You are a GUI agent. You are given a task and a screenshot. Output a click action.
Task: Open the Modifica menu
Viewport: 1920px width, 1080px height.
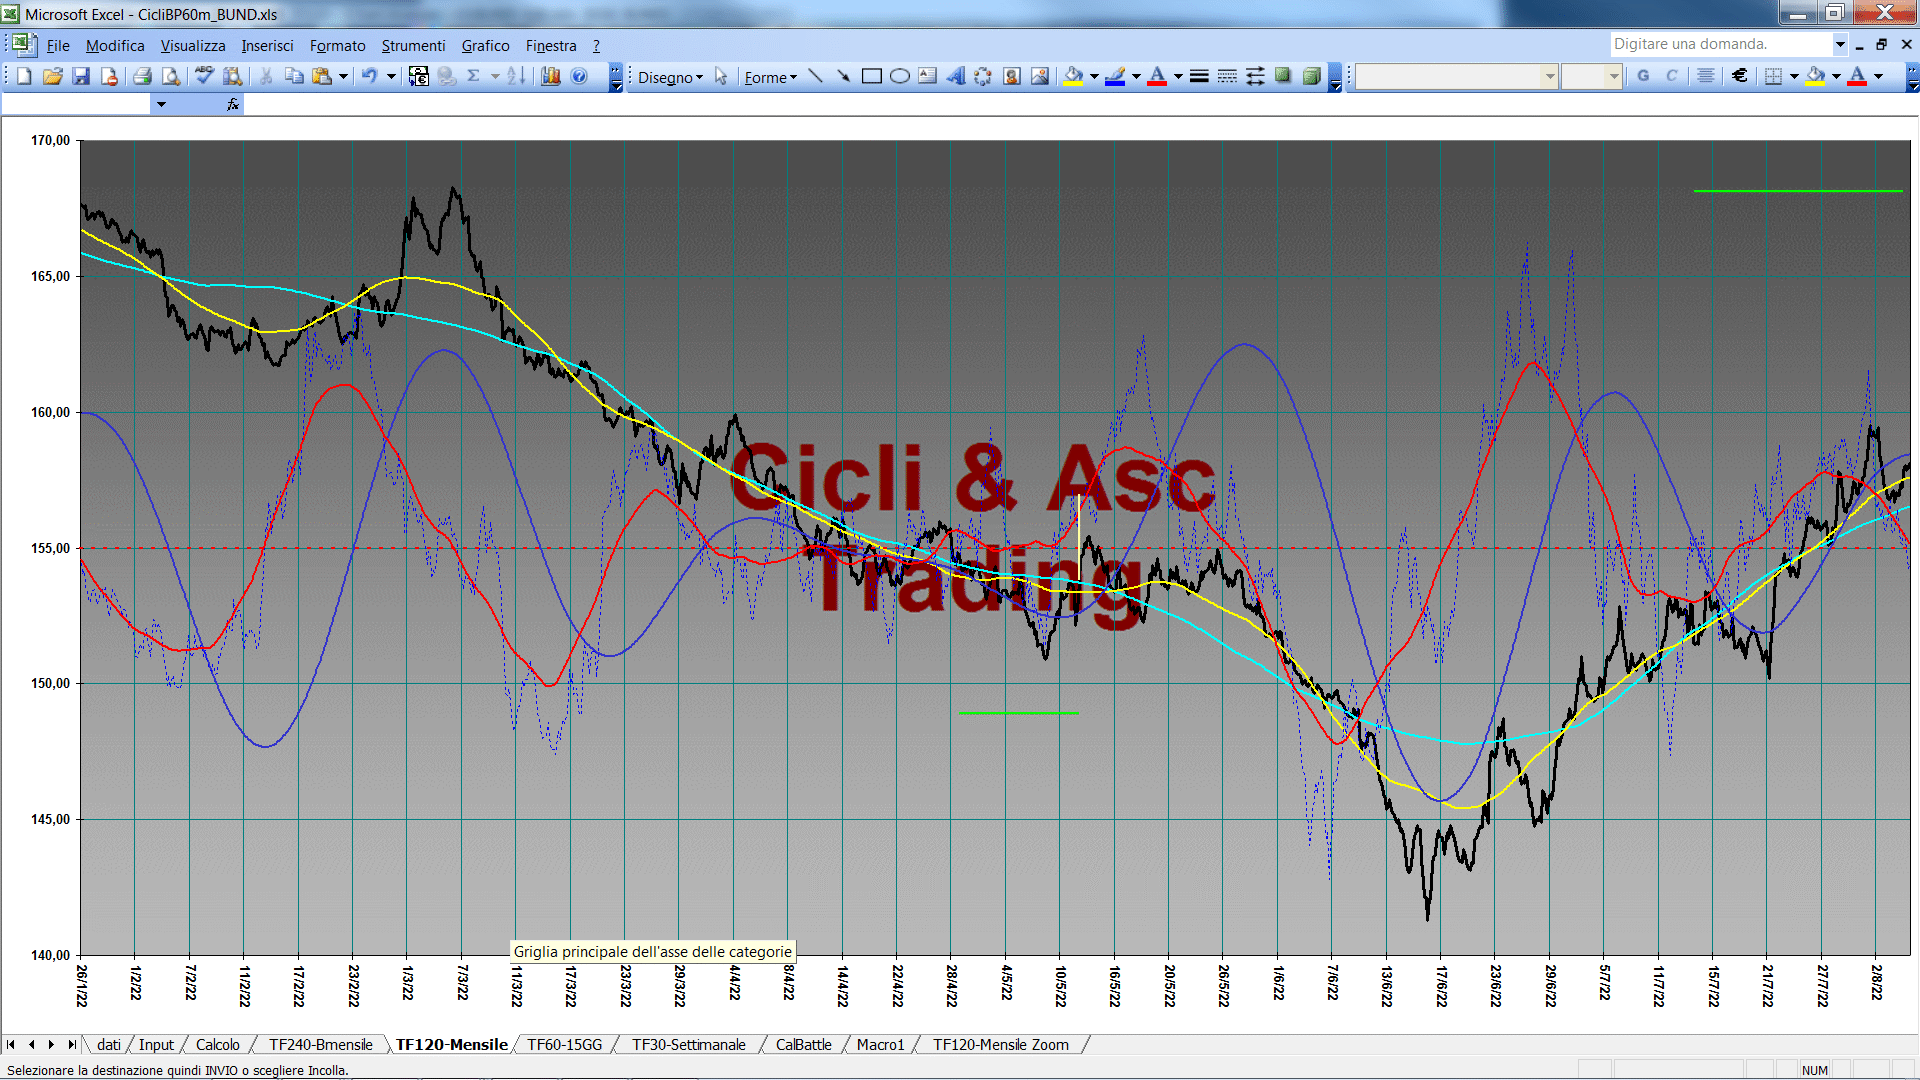[115, 46]
